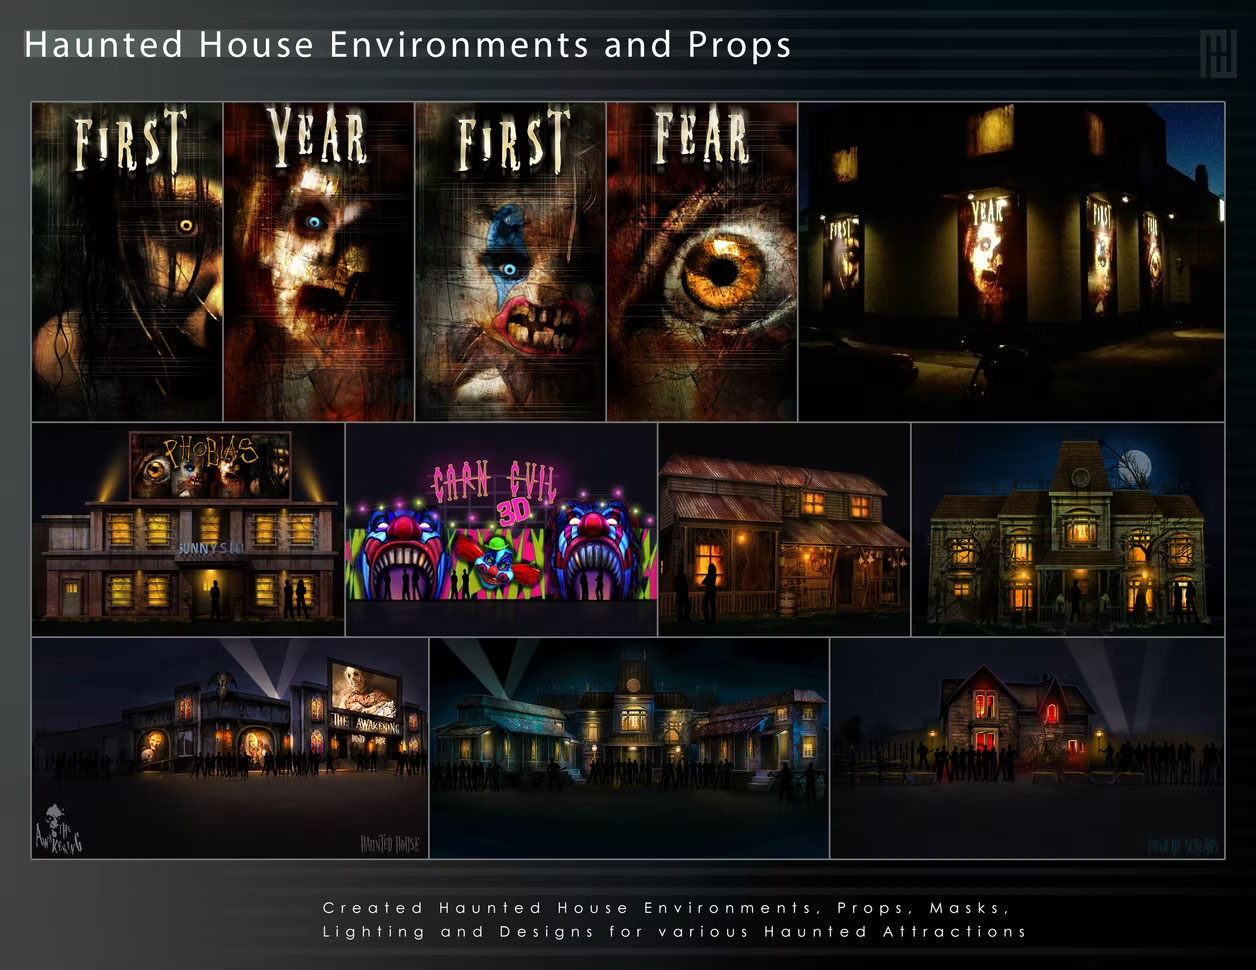Screen dimensions: 1256x970
Task: Click the full moon behind the mansion
Action: point(1137,465)
